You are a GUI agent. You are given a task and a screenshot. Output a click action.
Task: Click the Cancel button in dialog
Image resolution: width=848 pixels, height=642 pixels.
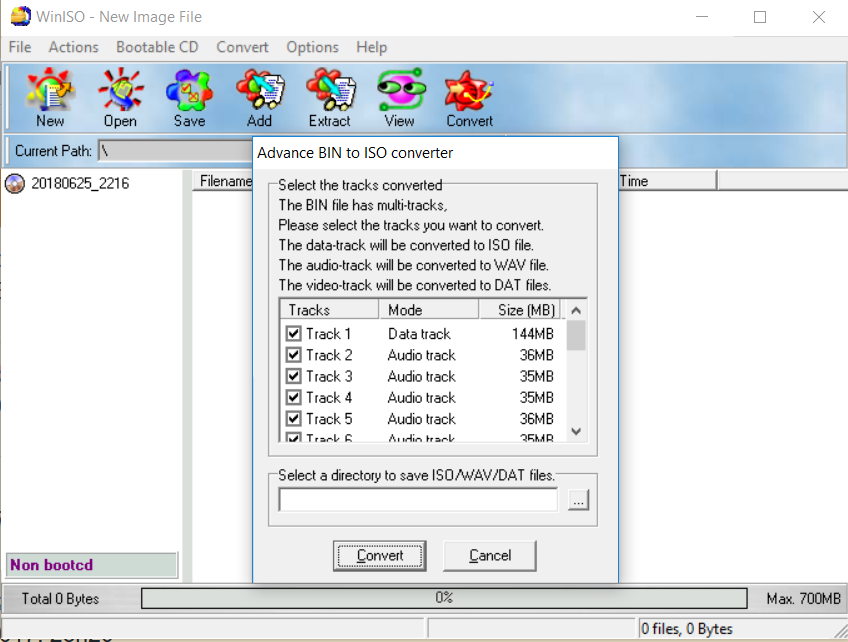tap(490, 555)
